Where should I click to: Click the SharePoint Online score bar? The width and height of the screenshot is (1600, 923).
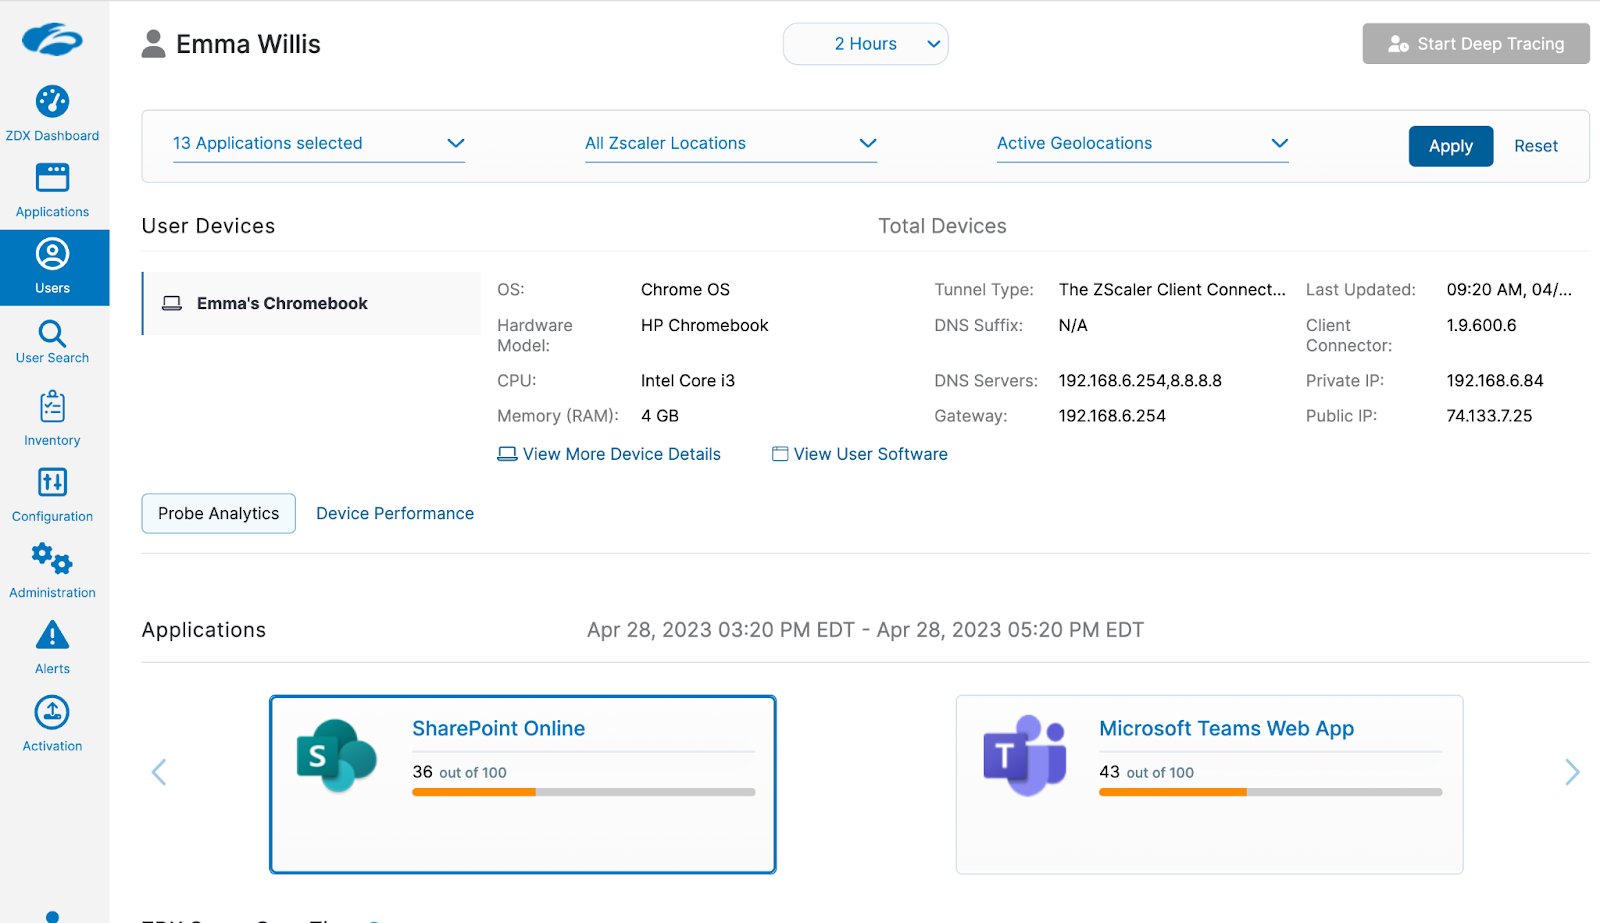(x=583, y=792)
